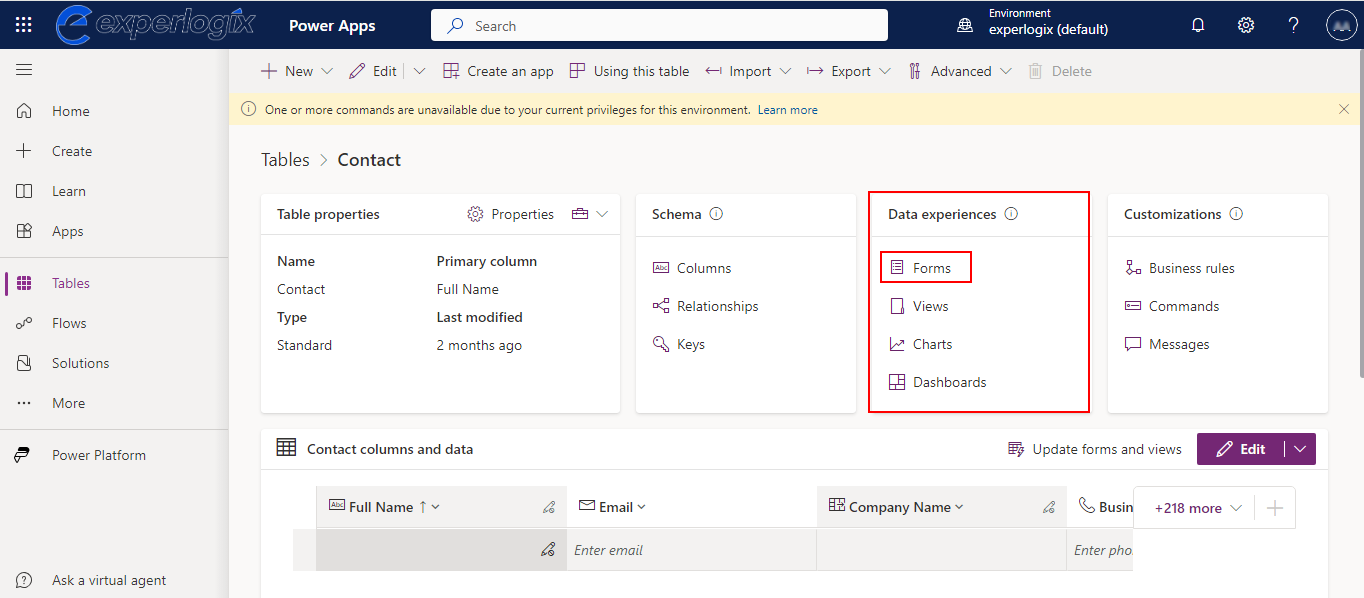
Task: Click the Enter email field
Action: point(691,550)
